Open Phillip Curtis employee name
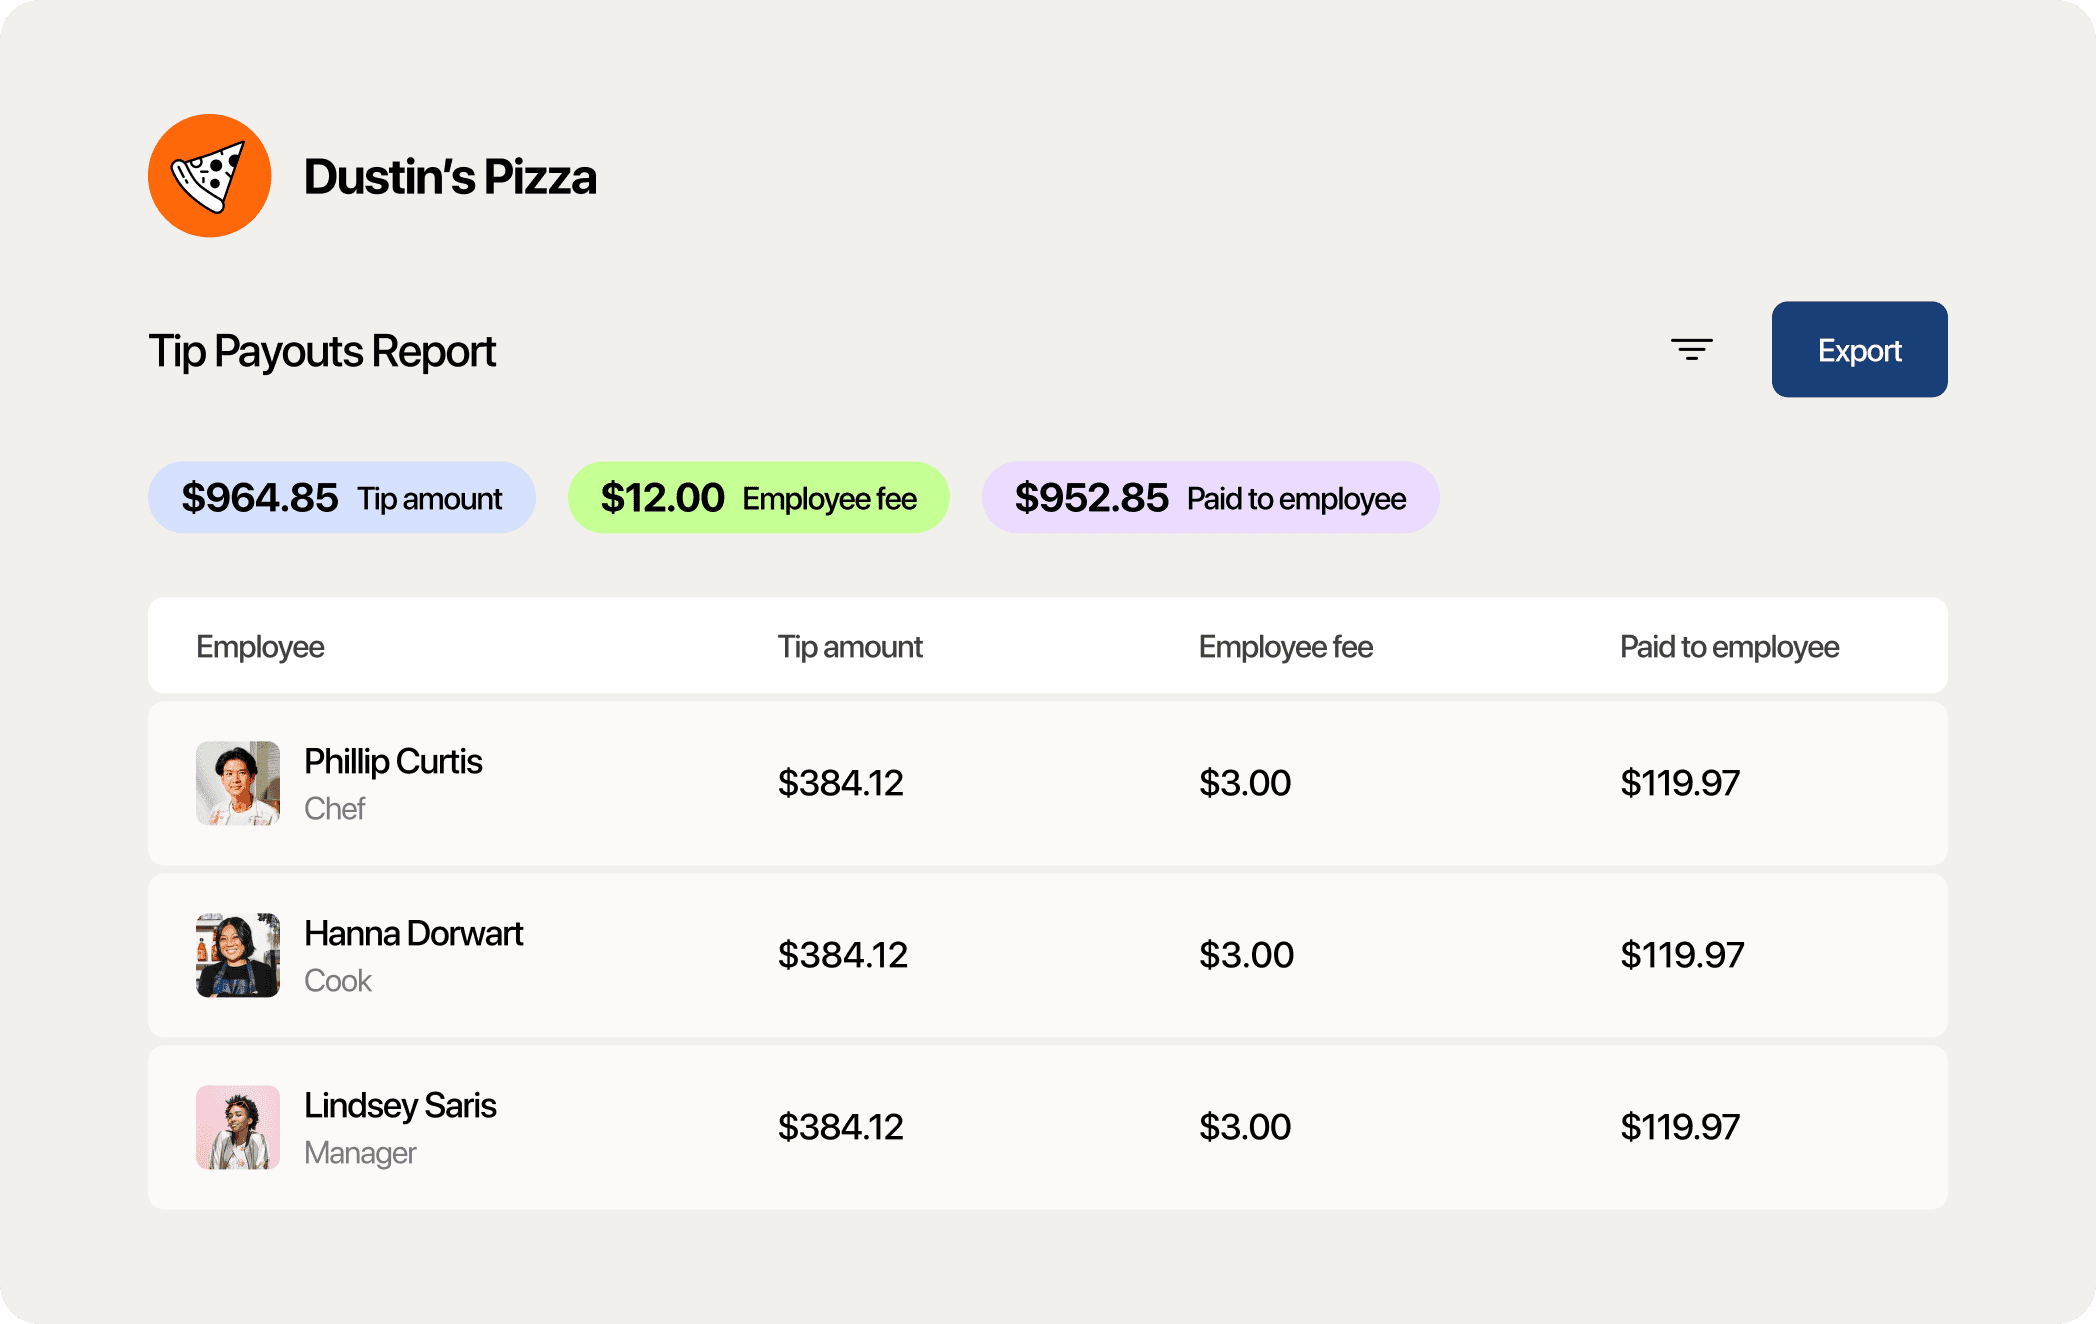This screenshot has width=2096, height=1324. pos(393,762)
